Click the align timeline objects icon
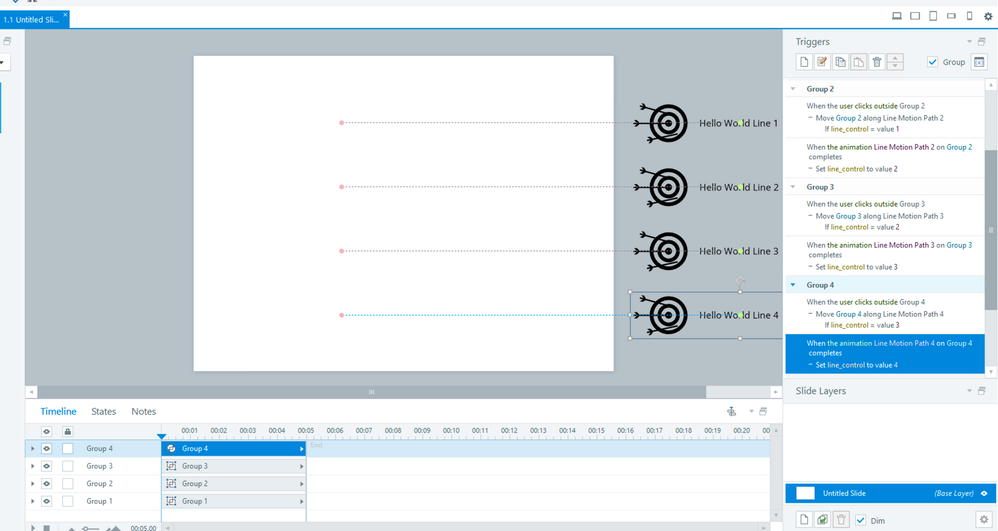The width and height of the screenshot is (998, 531). pos(732,411)
